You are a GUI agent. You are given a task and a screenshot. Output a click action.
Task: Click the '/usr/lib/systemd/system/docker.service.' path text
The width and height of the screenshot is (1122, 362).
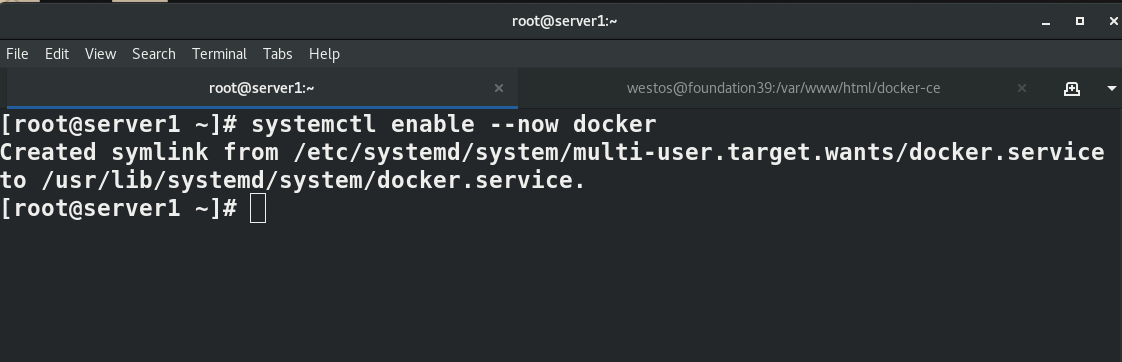(313, 180)
